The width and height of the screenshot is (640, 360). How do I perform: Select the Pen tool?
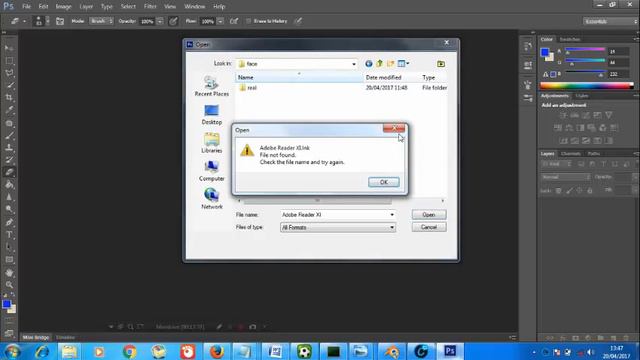pyautogui.click(x=9, y=222)
